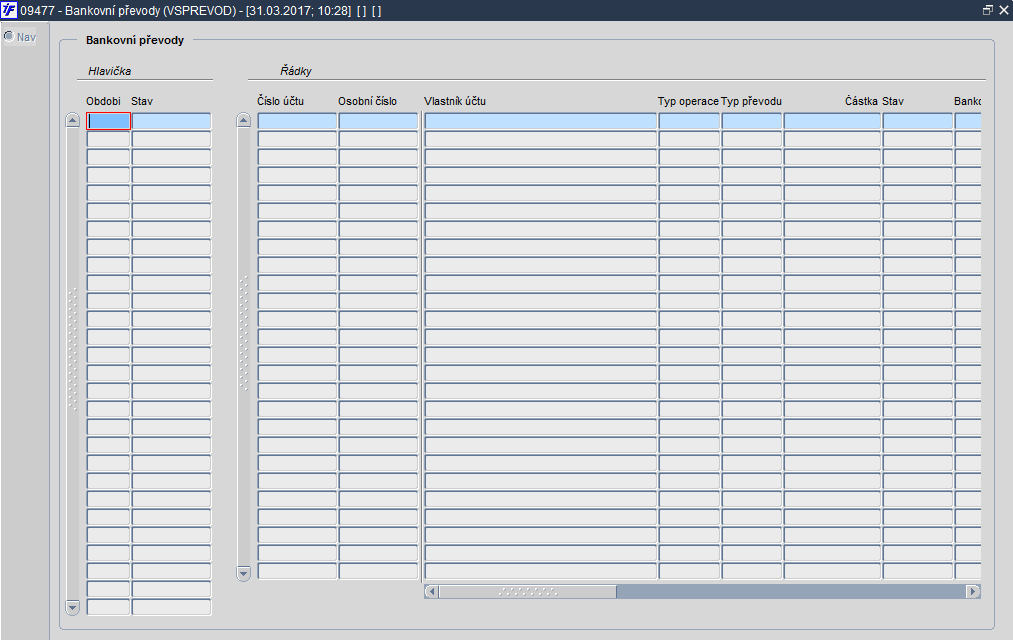1013x640 pixels.
Task: Click the first Typ operace field
Action: 689,121
